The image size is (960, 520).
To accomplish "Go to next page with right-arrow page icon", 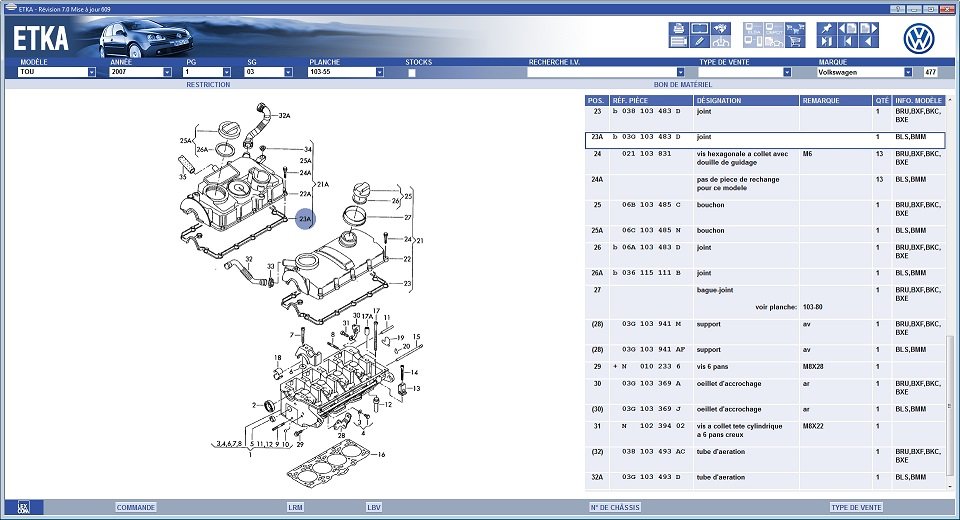I will pyautogui.click(x=869, y=29).
